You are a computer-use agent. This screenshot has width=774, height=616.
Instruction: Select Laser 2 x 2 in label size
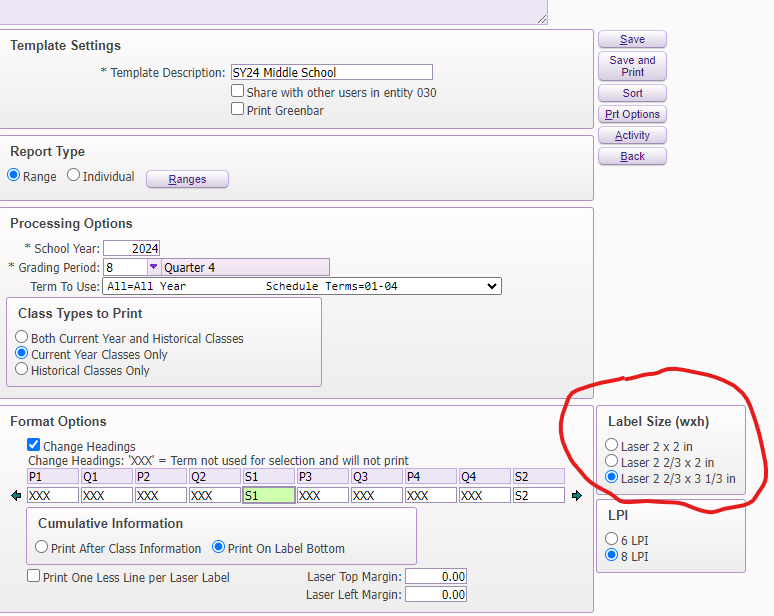coord(612,445)
